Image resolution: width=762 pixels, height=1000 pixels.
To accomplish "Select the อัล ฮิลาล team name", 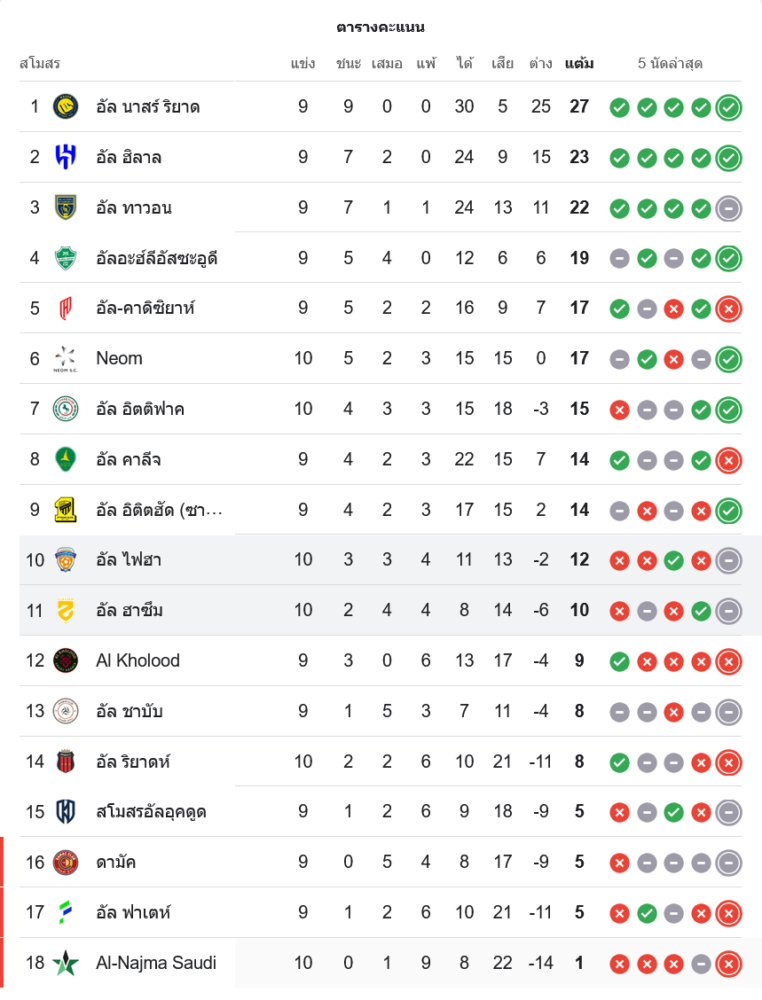I will [x=129, y=157].
